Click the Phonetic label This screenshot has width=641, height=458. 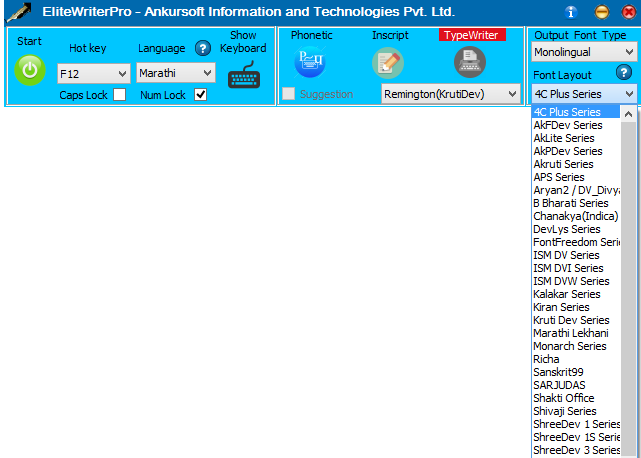pyautogui.click(x=312, y=35)
